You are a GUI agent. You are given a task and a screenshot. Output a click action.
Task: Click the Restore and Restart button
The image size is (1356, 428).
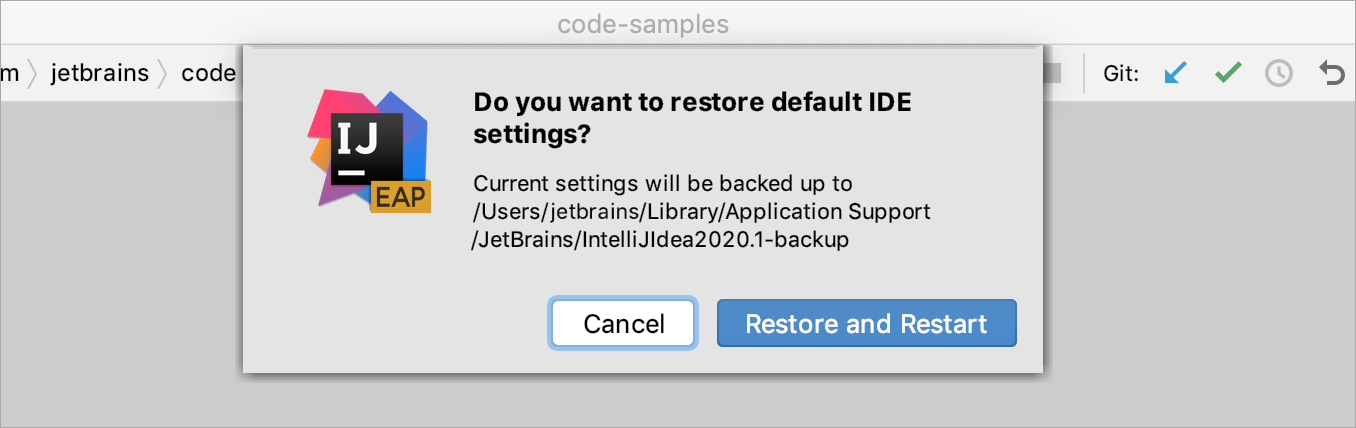(866, 323)
